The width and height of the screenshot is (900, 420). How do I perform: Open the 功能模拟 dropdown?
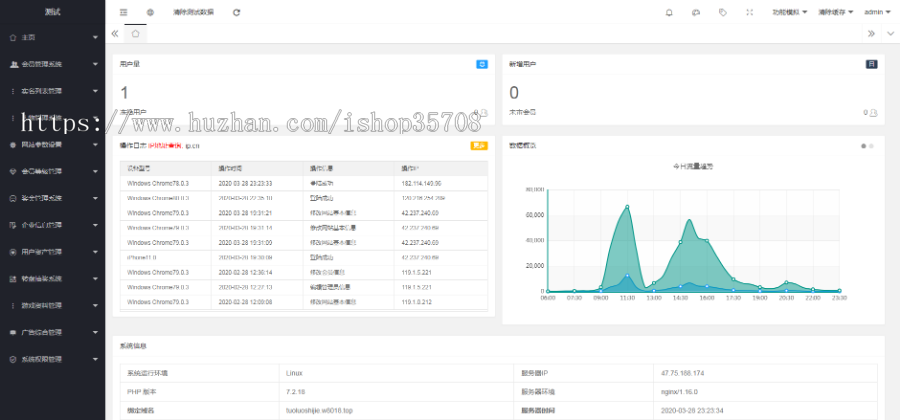click(790, 12)
